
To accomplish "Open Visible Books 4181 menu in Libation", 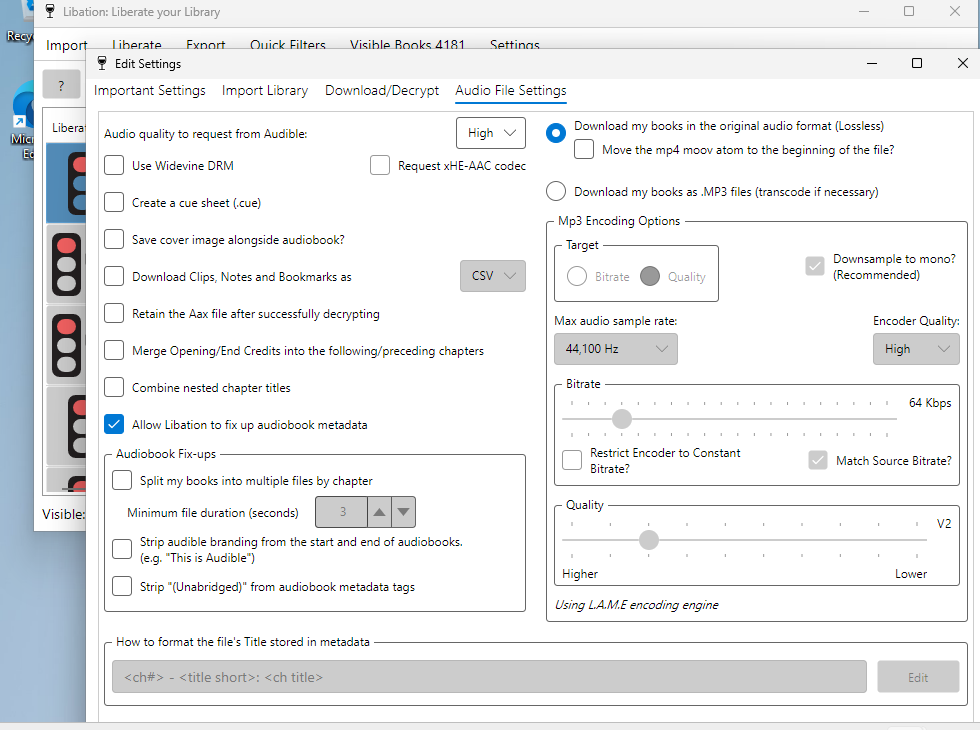I will click(x=408, y=44).
